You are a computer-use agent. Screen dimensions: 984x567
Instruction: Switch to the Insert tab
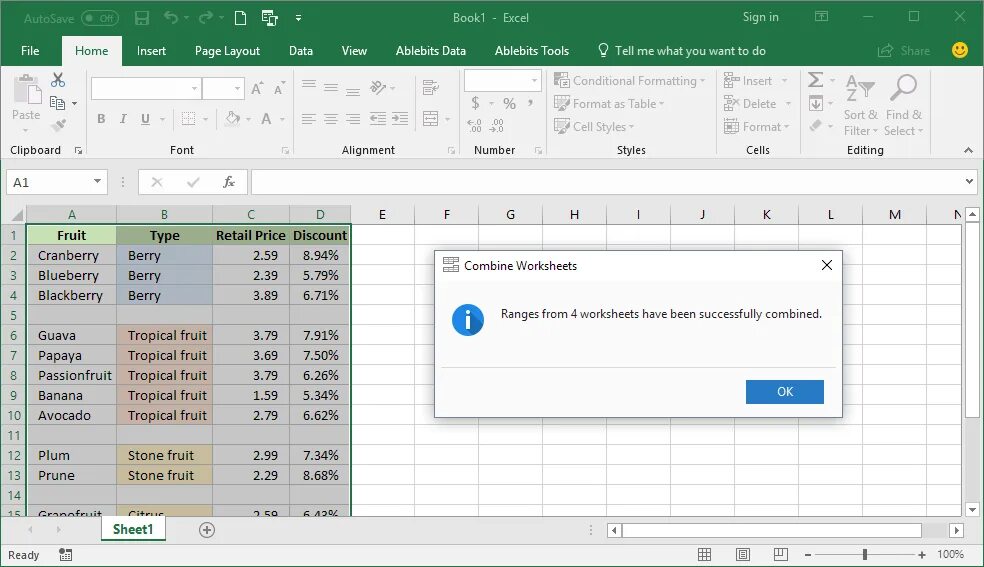151,51
